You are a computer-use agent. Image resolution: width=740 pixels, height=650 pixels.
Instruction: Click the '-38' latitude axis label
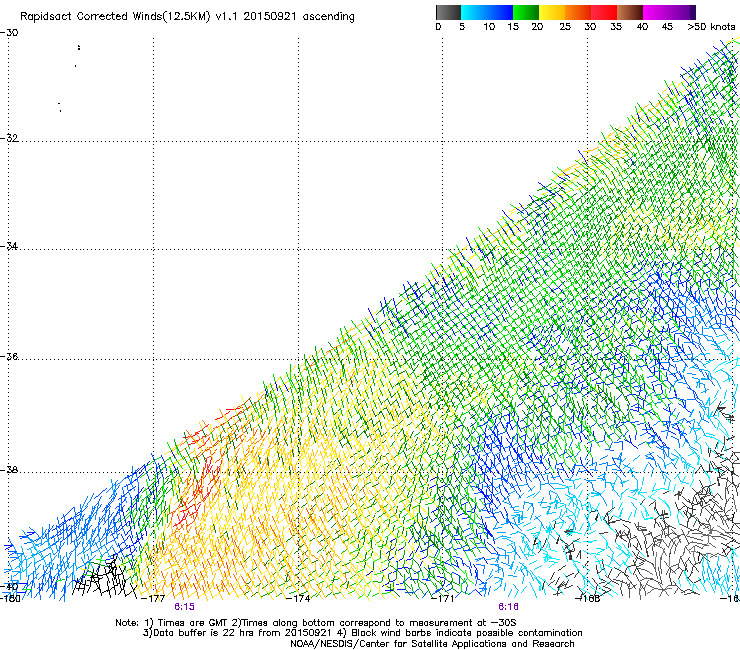pyautogui.click(x=9, y=470)
